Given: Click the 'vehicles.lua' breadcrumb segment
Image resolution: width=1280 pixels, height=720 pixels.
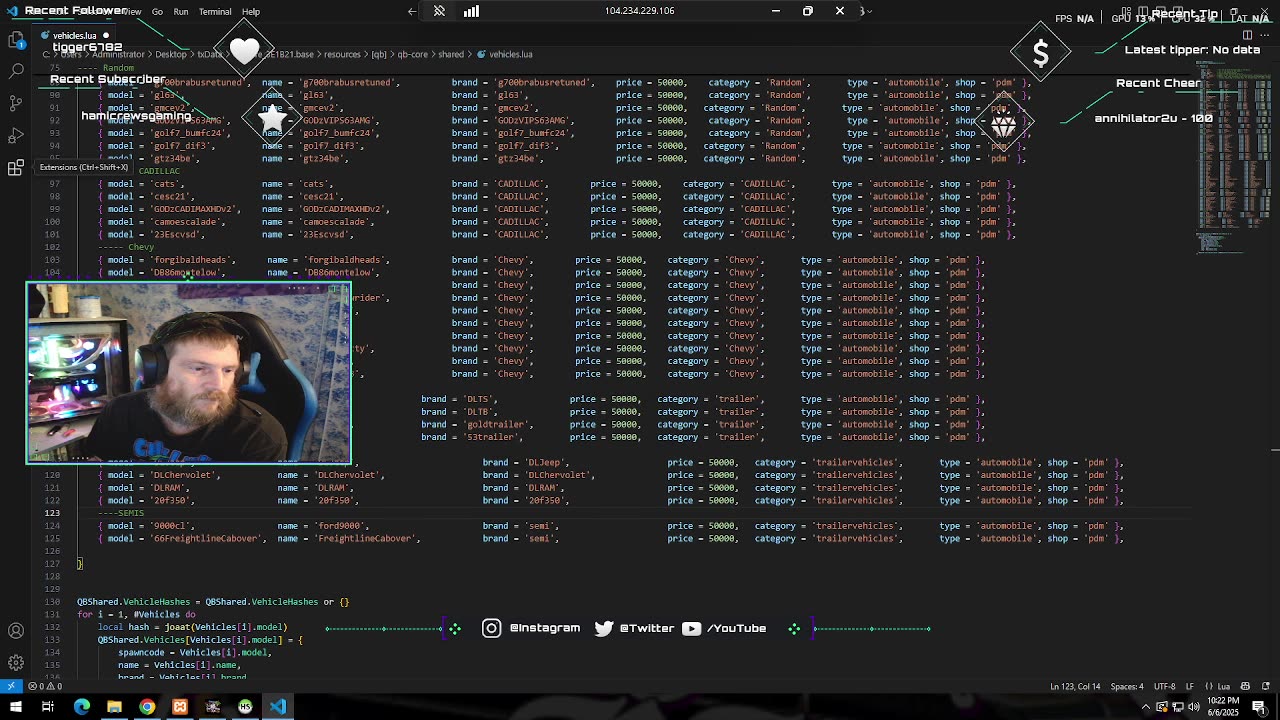Looking at the screenshot, I should 510,54.
